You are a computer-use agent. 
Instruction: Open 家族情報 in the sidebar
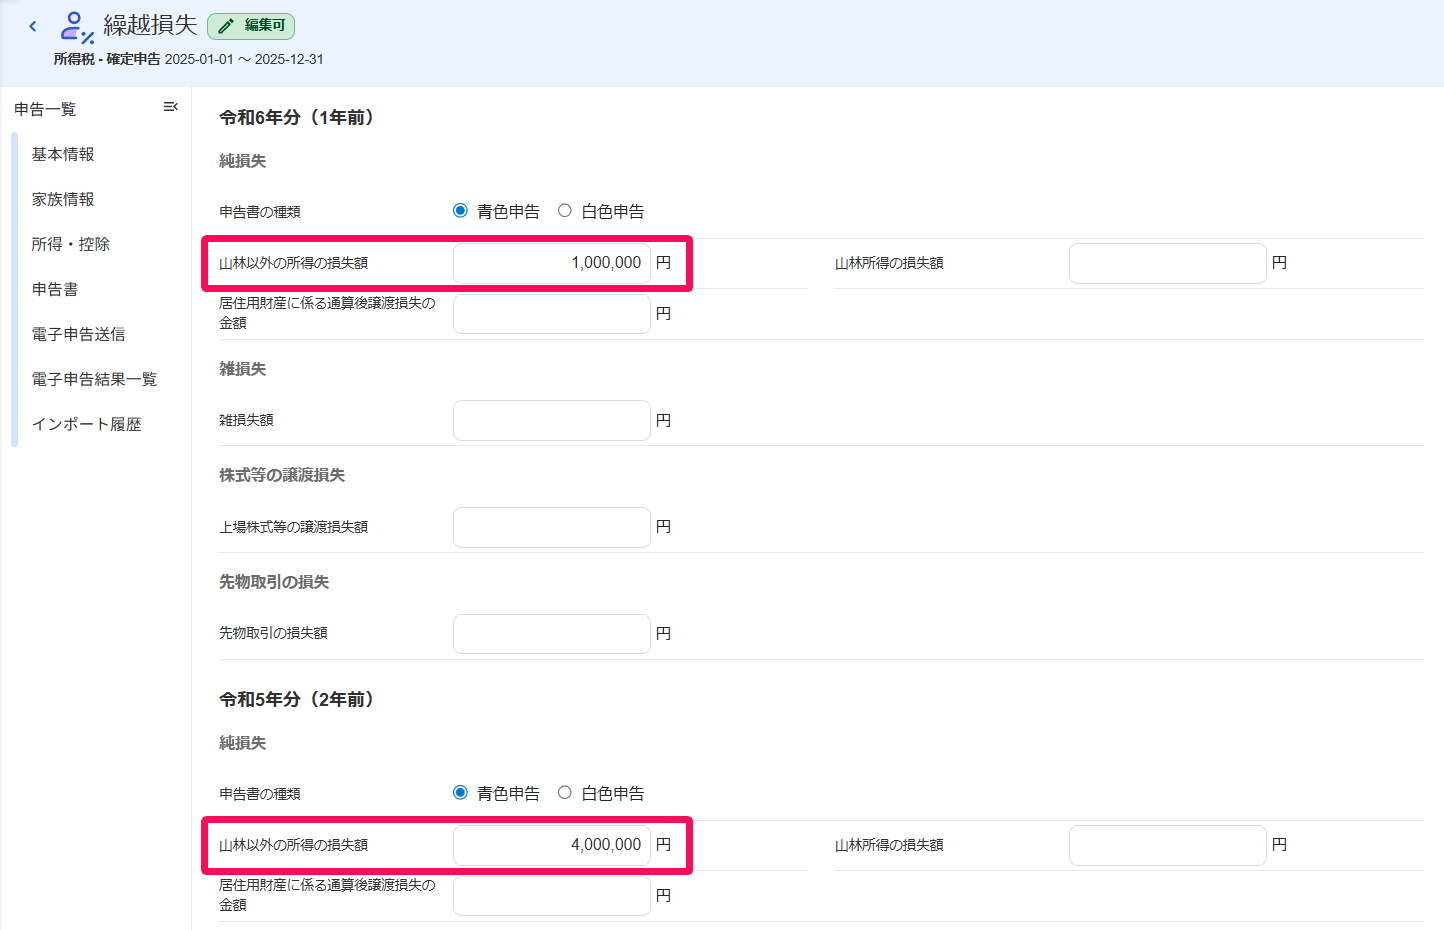tap(63, 199)
